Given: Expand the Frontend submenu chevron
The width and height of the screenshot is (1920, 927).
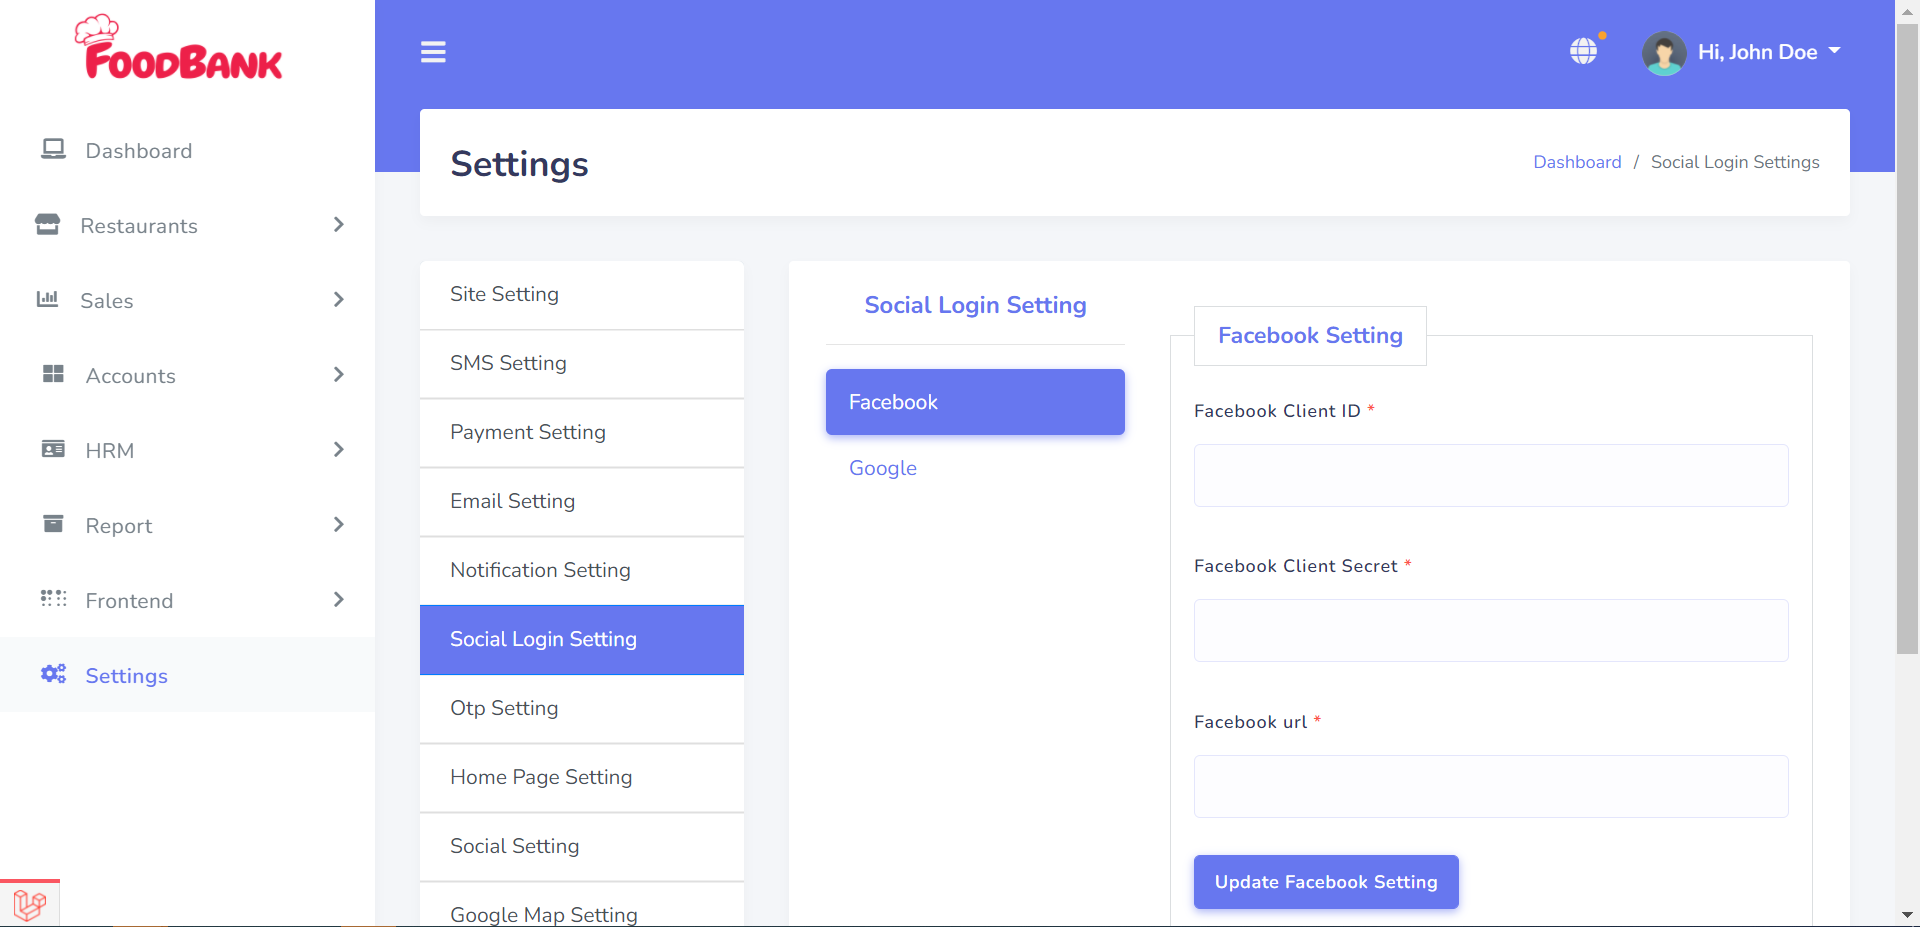Looking at the screenshot, I should [x=338, y=599].
